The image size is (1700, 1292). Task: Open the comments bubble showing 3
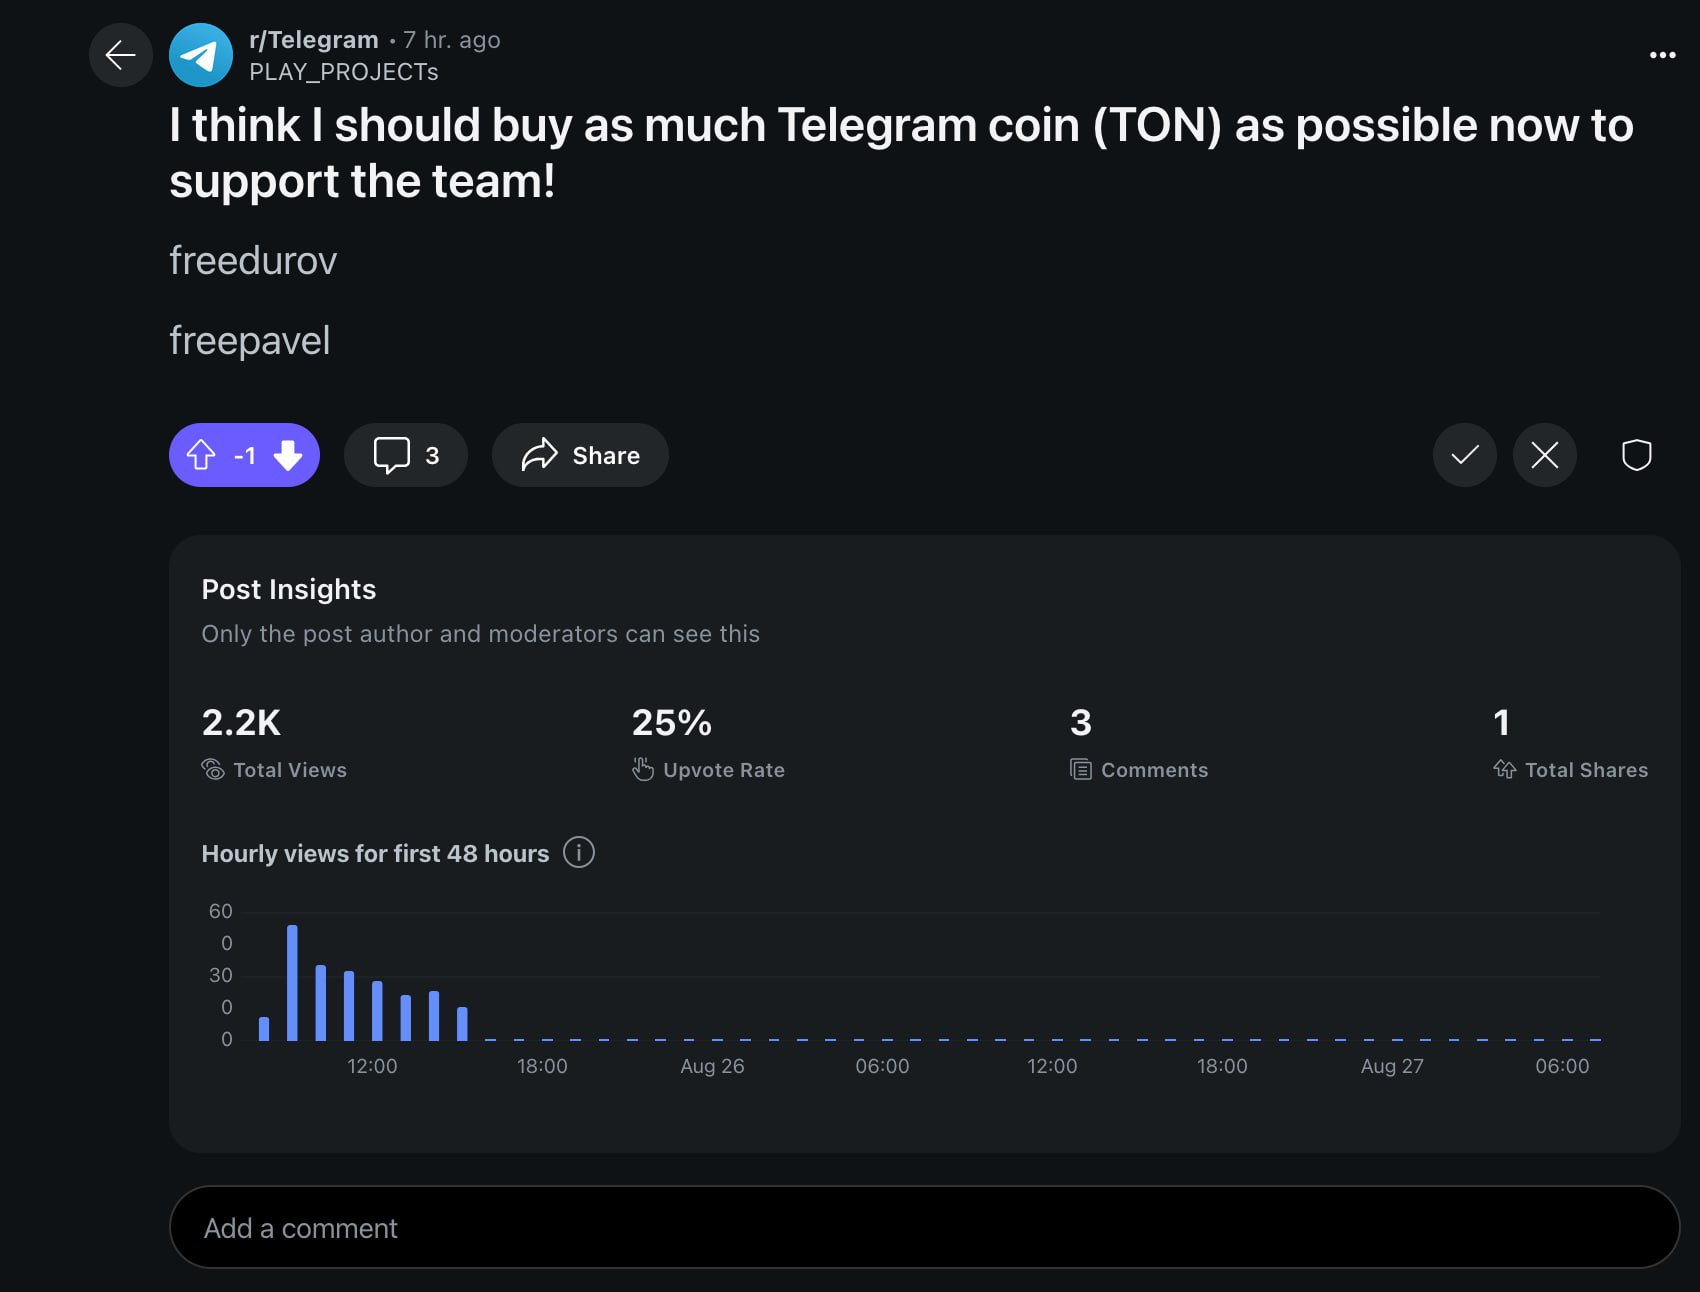point(405,455)
